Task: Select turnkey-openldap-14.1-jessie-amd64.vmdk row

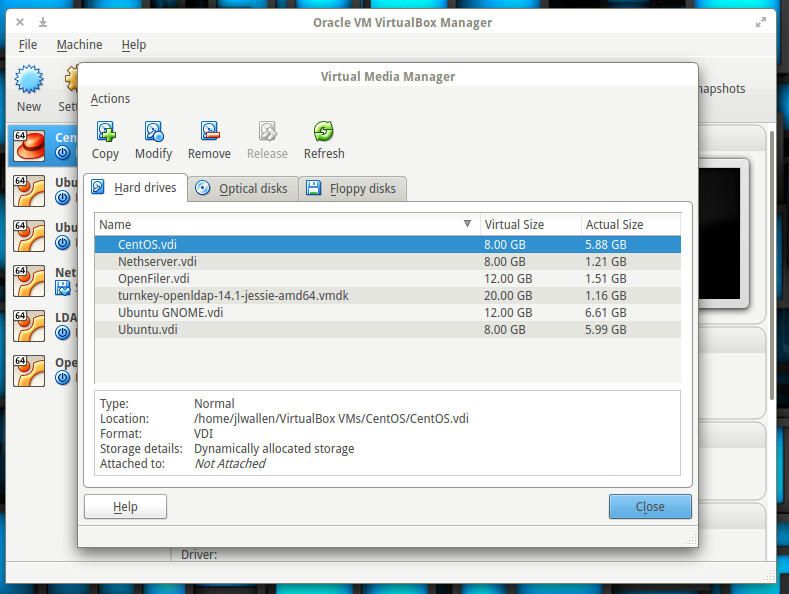Action: click(387, 295)
